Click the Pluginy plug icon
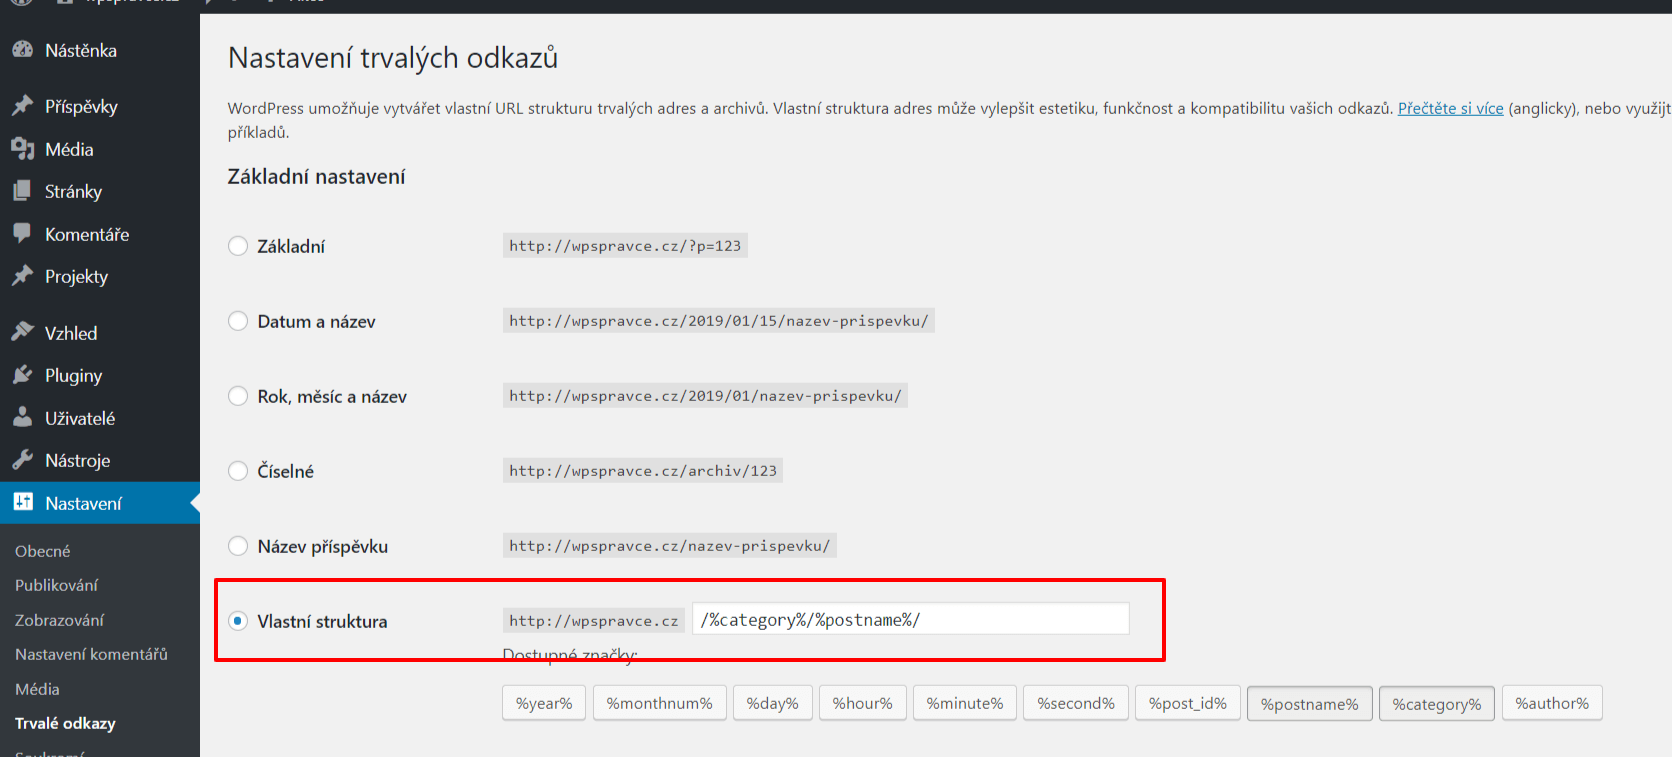The width and height of the screenshot is (1672, 757). coord(22,374)
